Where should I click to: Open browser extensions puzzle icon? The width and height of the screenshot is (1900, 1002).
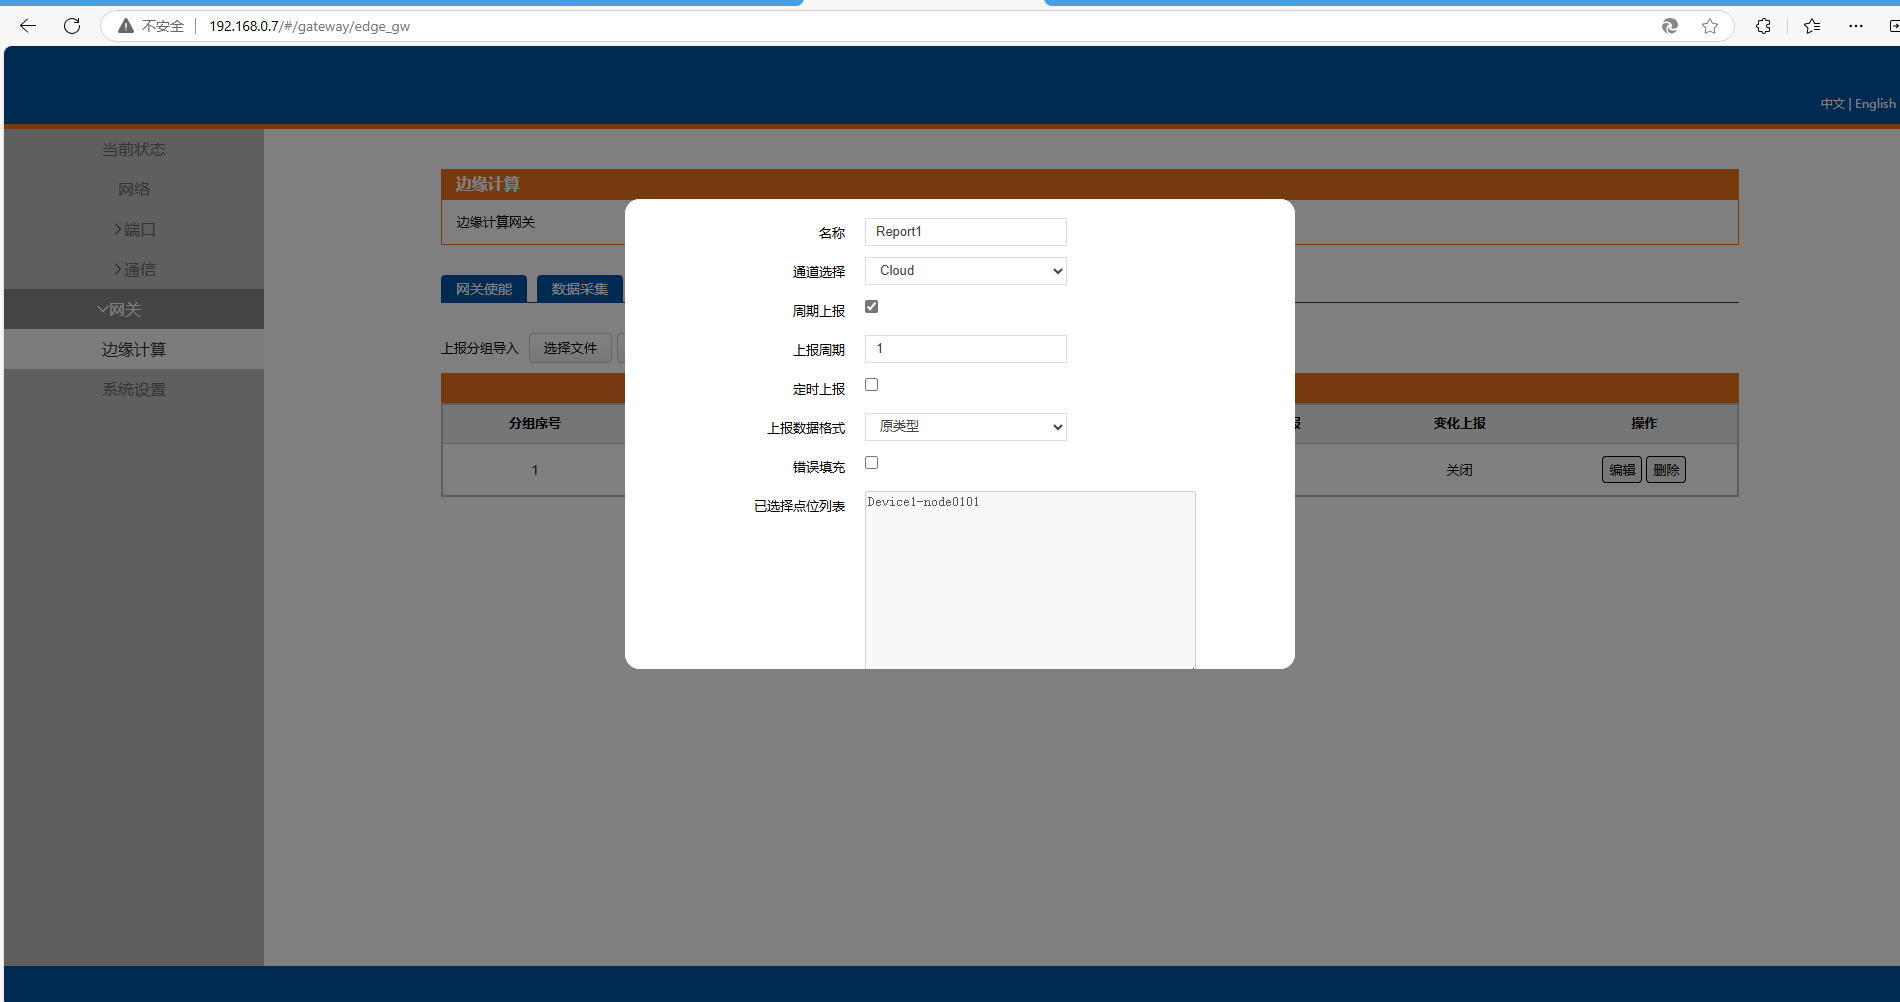(1763, 26)
